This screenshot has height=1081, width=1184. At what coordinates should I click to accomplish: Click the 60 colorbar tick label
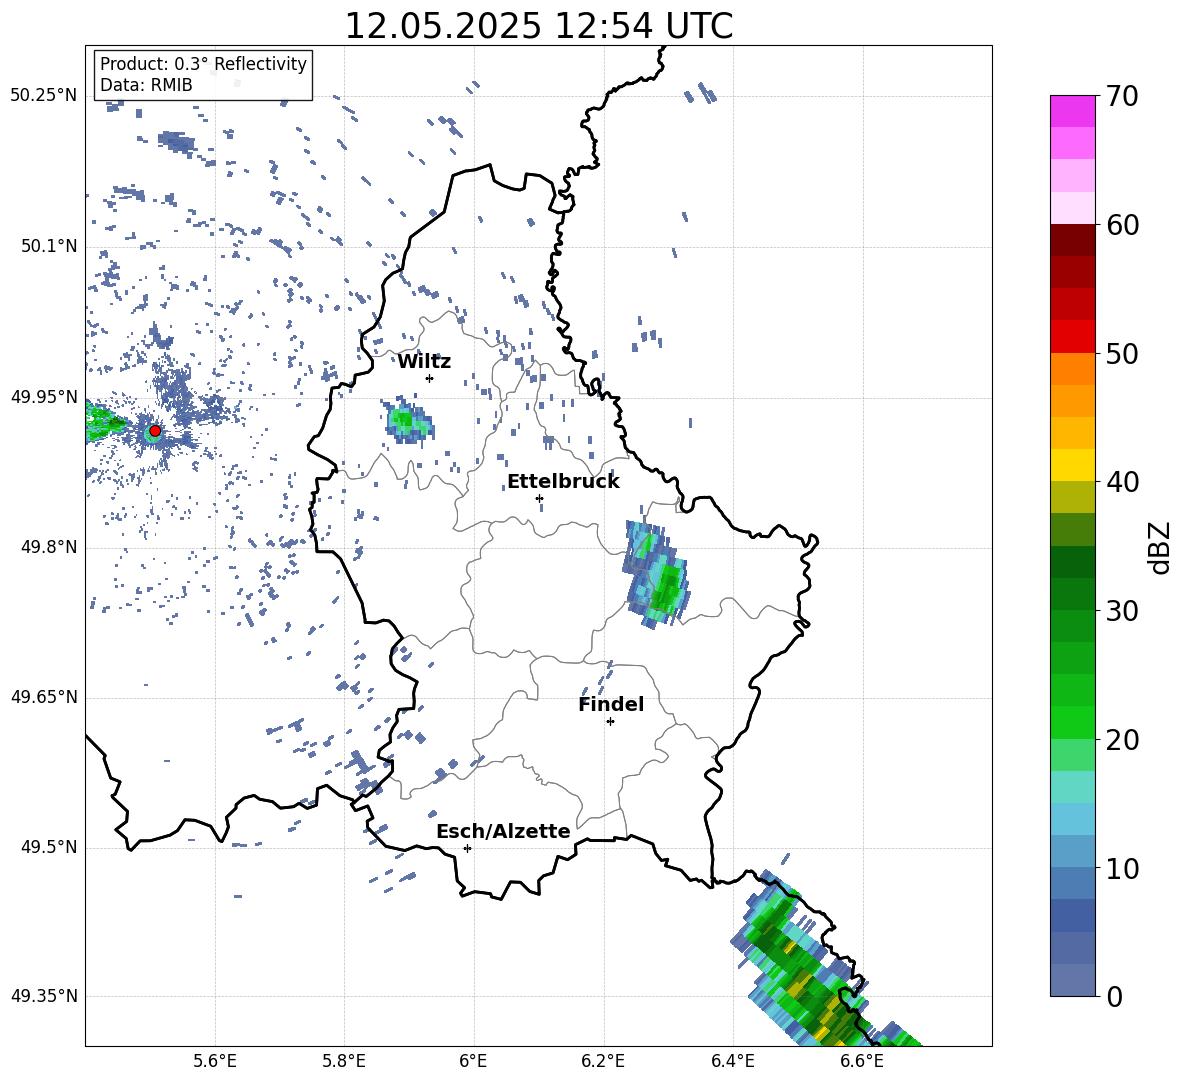pos(1122,225)
